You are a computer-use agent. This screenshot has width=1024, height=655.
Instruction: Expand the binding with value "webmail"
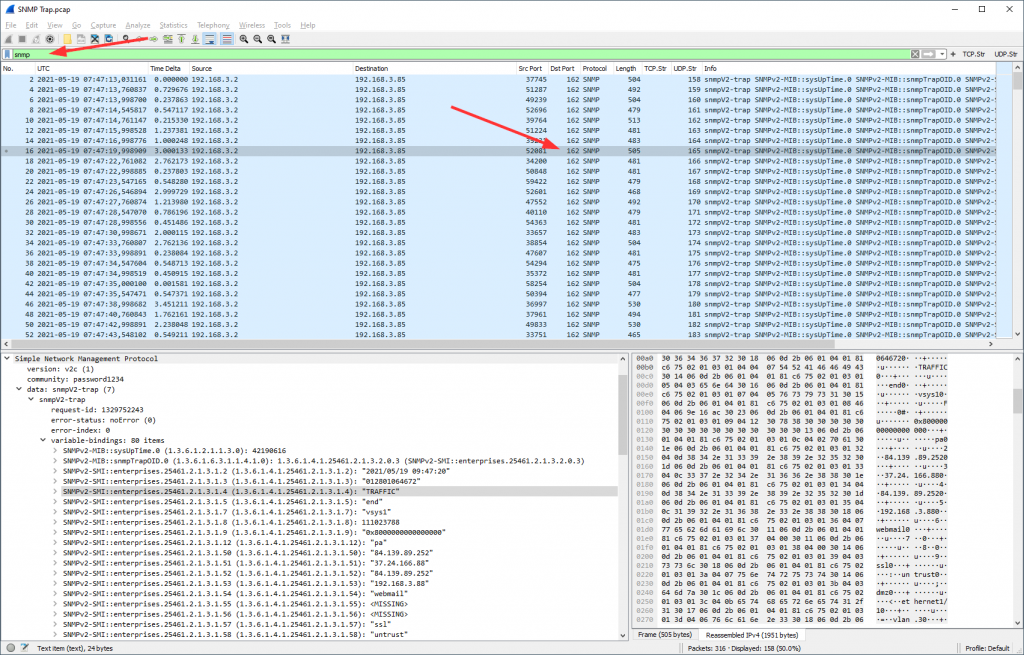point(56,594)
